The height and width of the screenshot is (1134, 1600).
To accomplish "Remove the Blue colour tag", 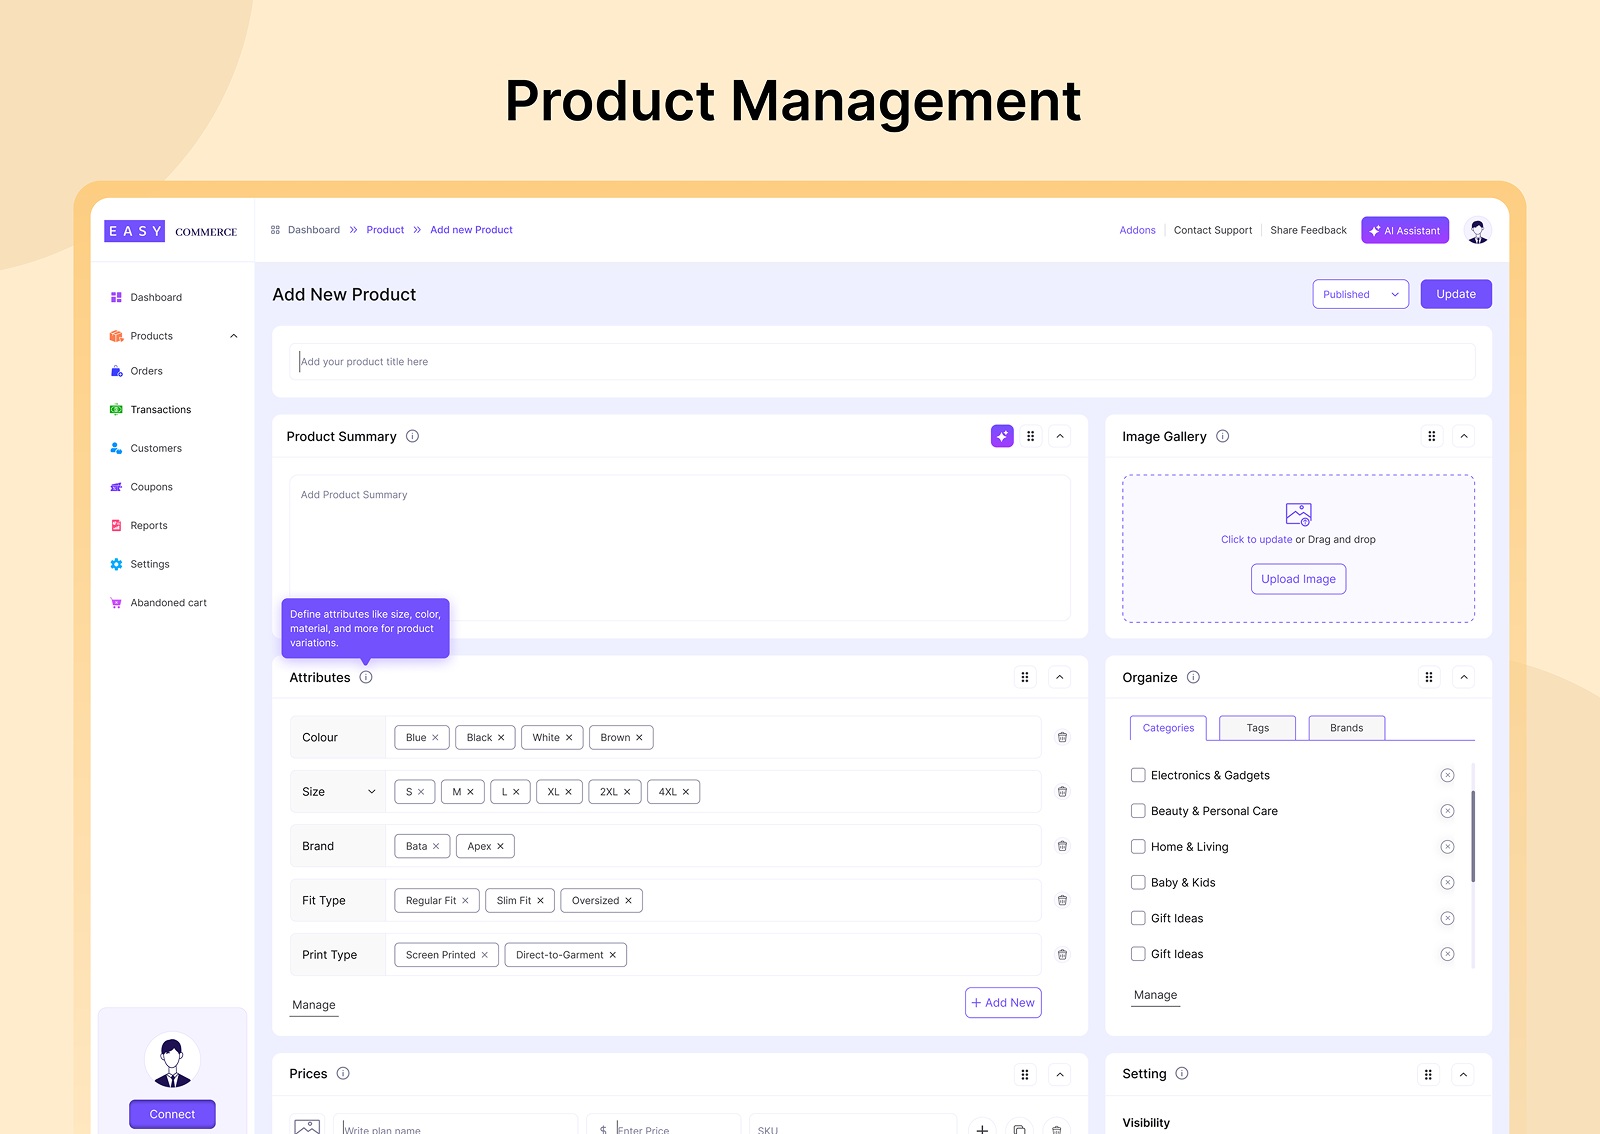I will 435,738.
